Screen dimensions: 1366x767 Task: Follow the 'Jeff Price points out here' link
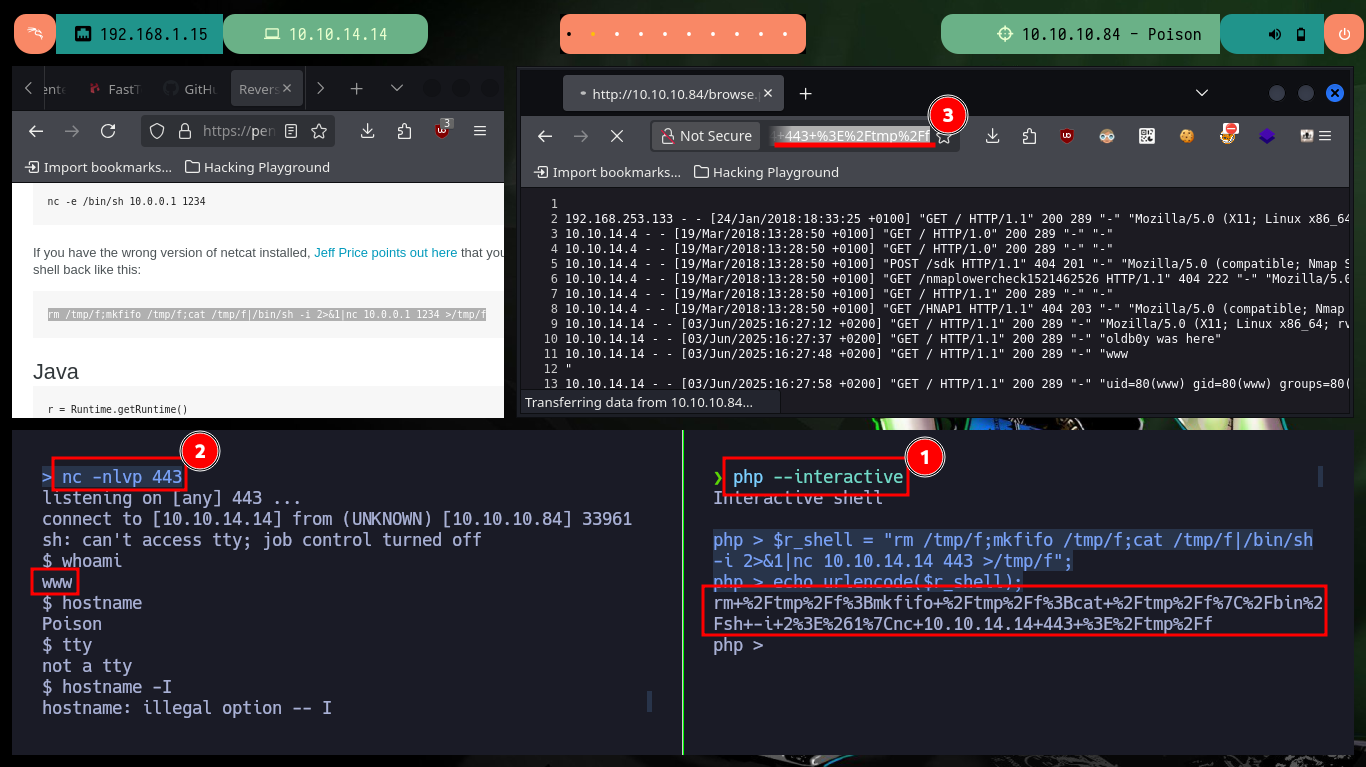click(385, 253)
